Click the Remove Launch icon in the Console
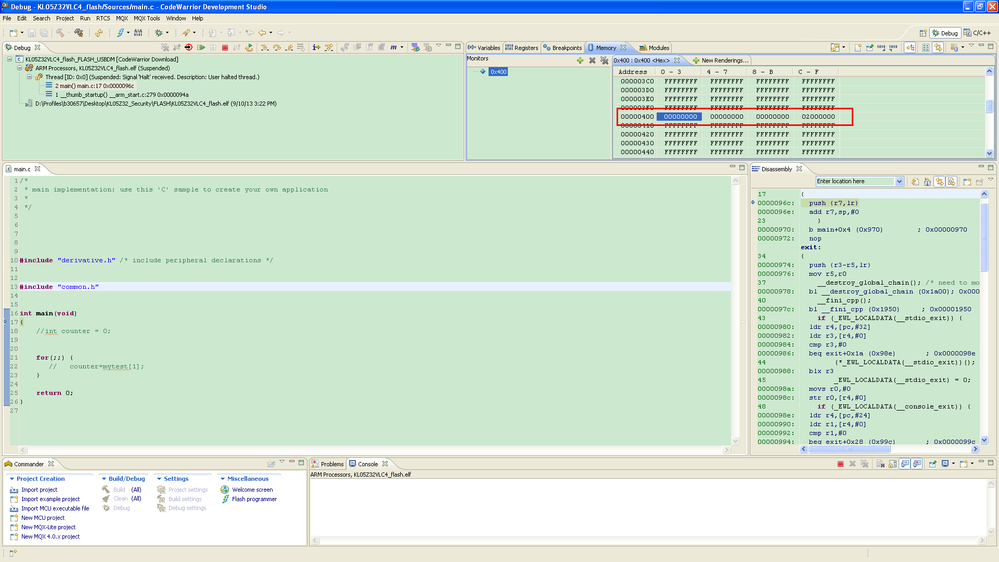 coord(852,464)
